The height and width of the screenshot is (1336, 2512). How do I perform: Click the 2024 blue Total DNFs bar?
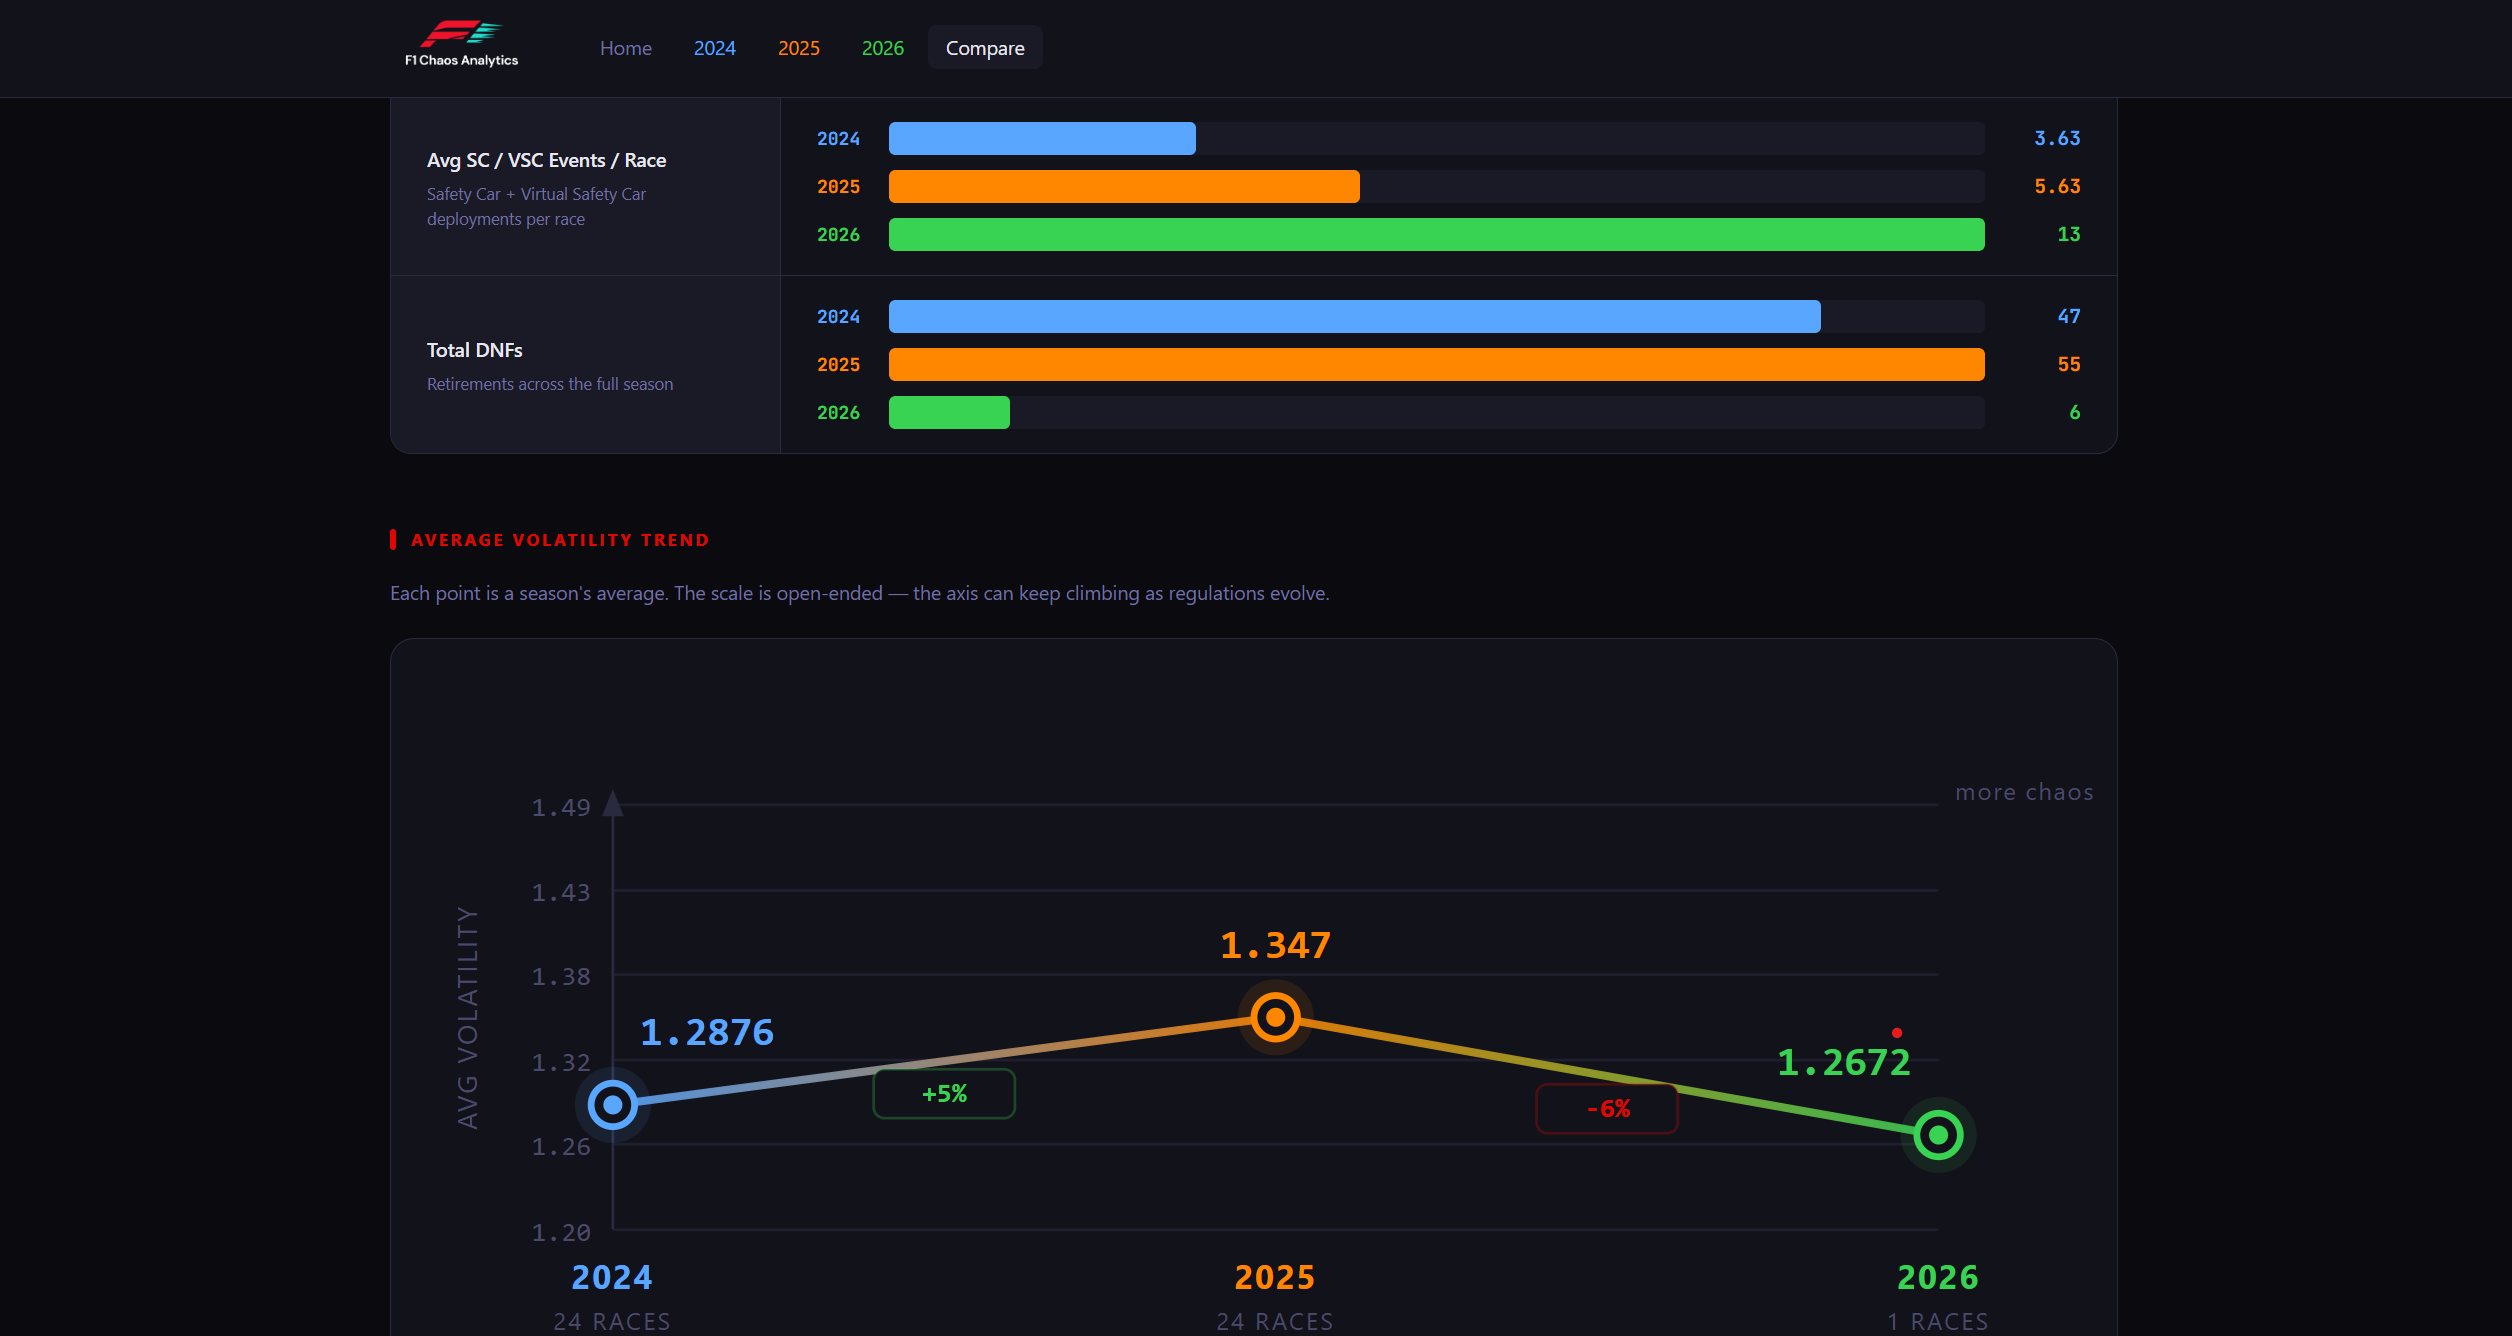tap(1354, 317)
